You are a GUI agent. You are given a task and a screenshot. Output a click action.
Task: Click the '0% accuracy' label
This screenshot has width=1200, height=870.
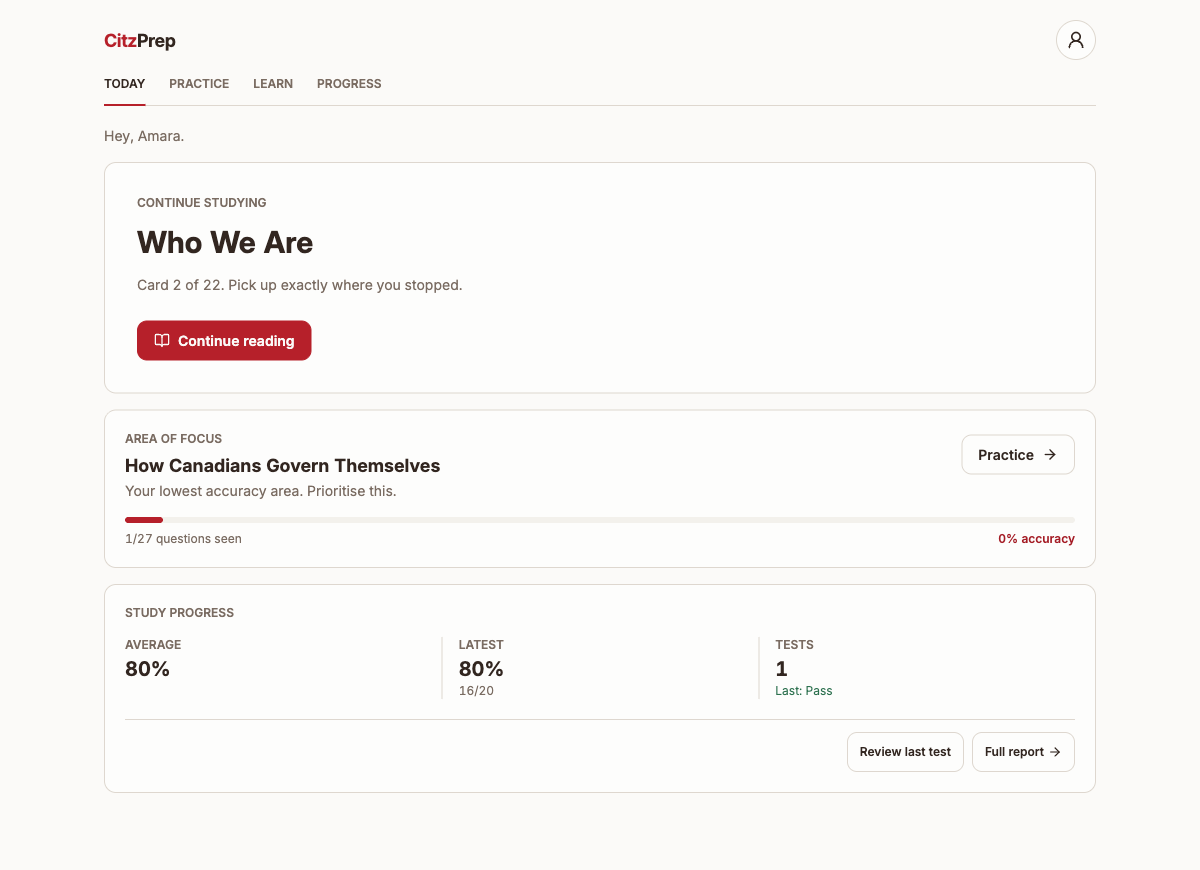1036,539
